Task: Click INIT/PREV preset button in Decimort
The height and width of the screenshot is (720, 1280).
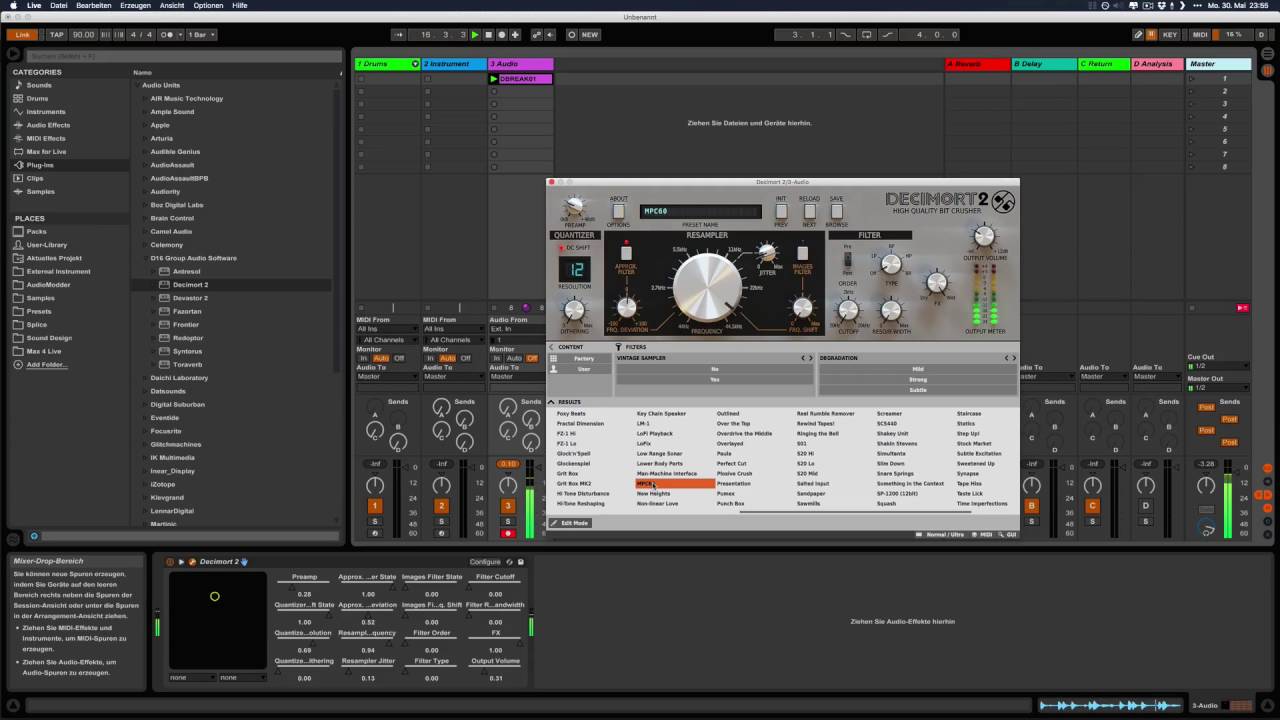Action: [x=781, y=211]
